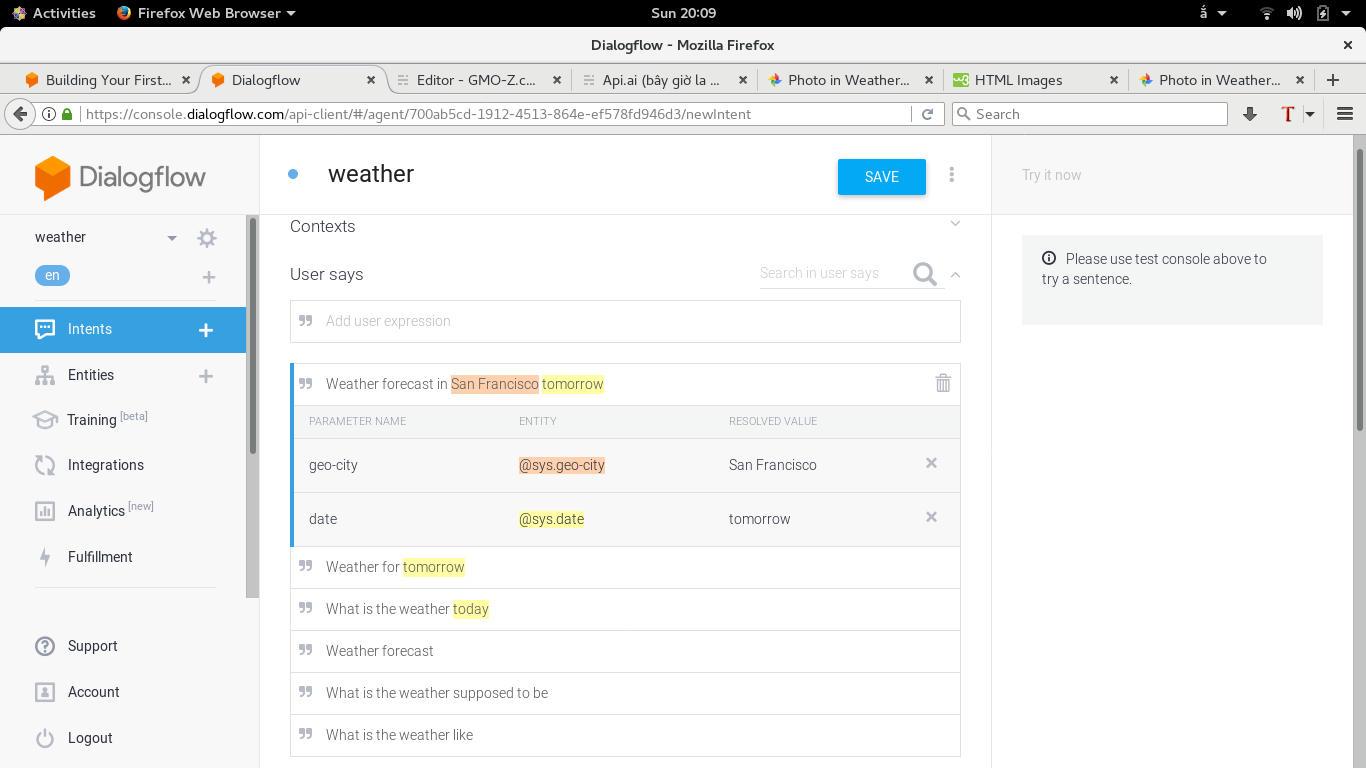Remove the geo-city parameter row

931,463
